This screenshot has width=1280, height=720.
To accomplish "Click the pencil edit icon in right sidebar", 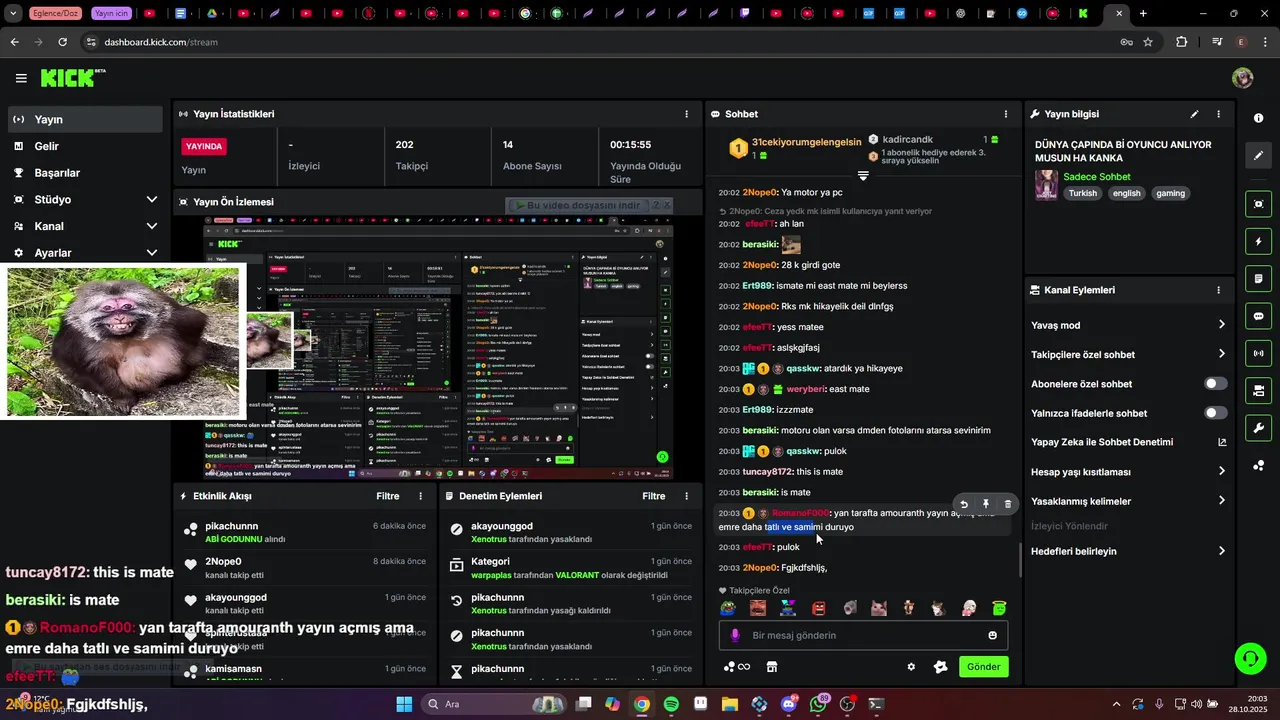I will [x=1258, y=156].
